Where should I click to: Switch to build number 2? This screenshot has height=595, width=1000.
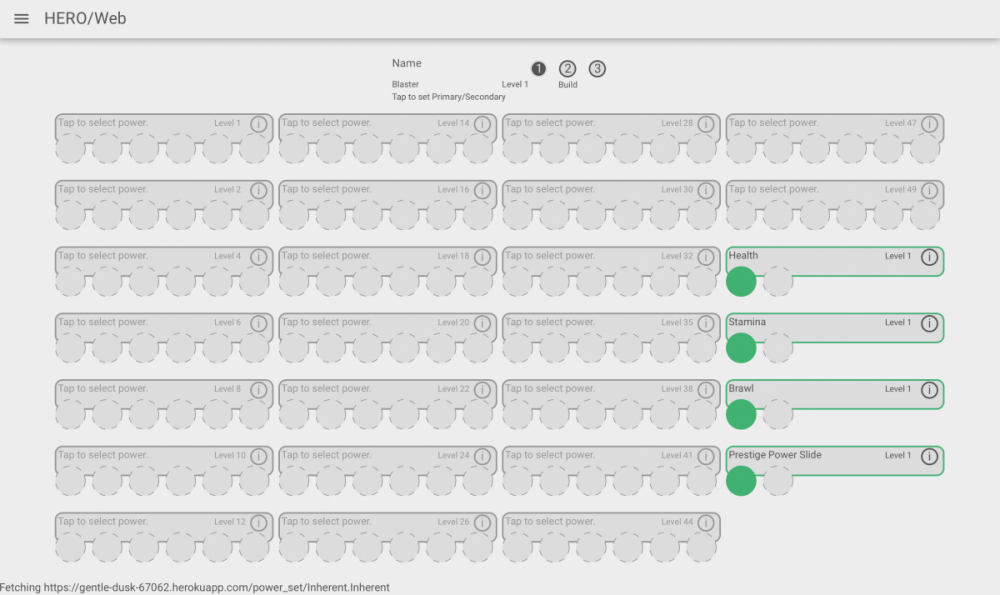tap(568, 69)
